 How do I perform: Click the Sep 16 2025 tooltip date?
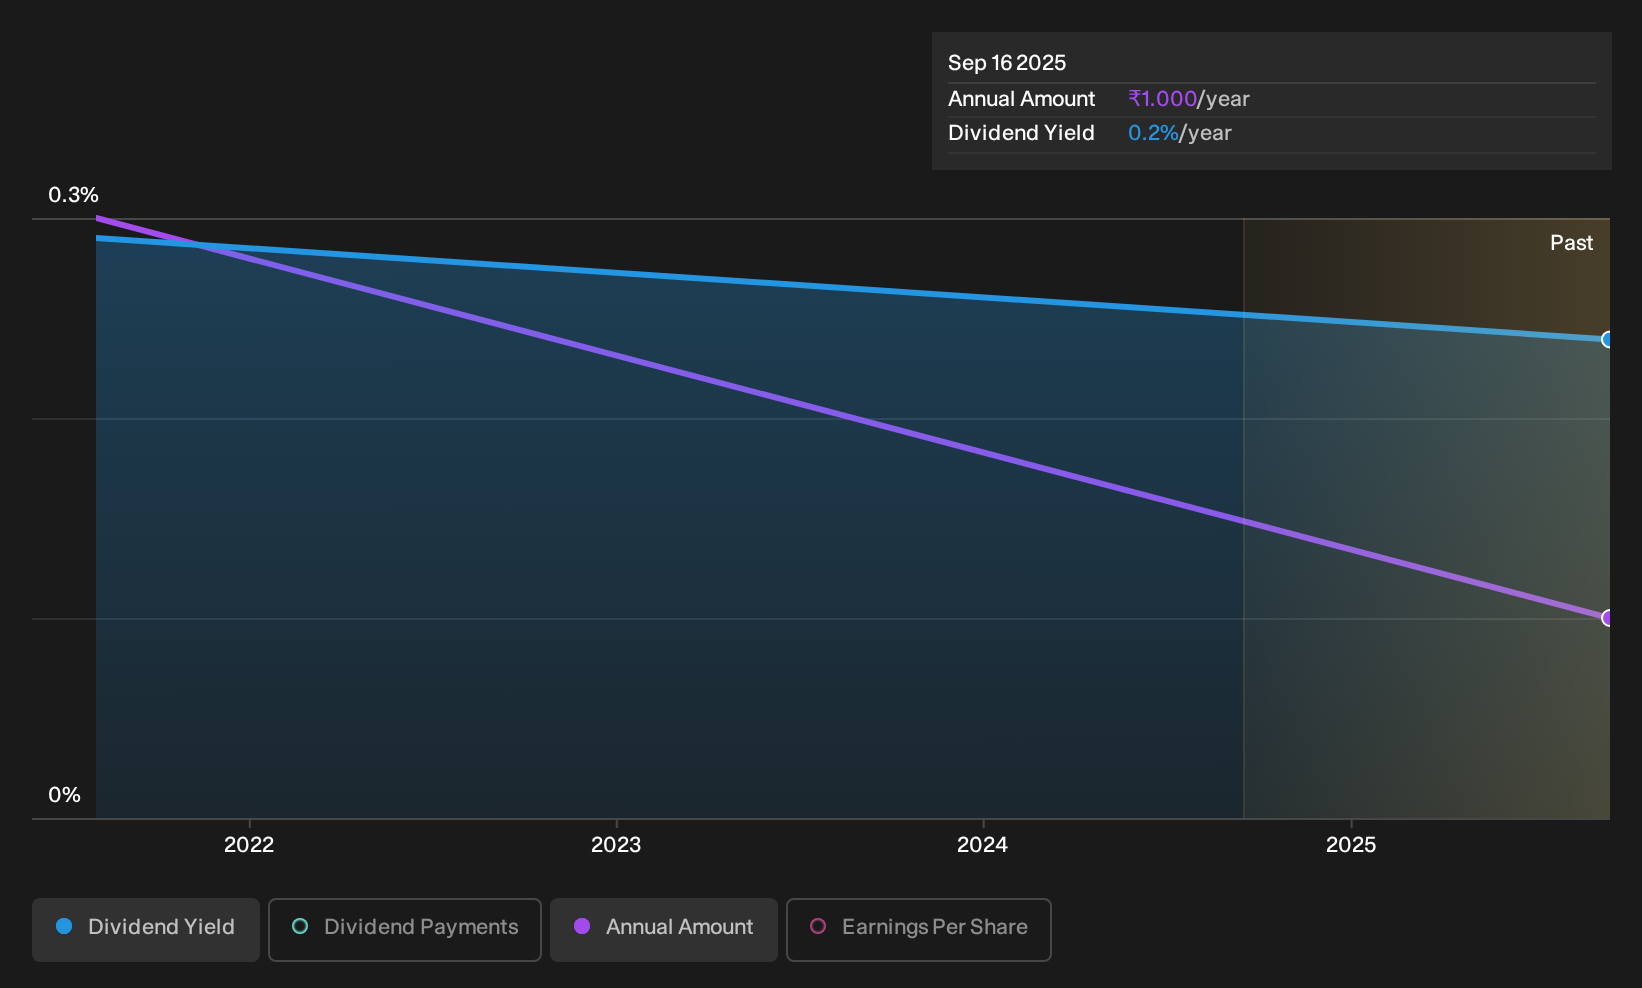(x=1007, y=63)
